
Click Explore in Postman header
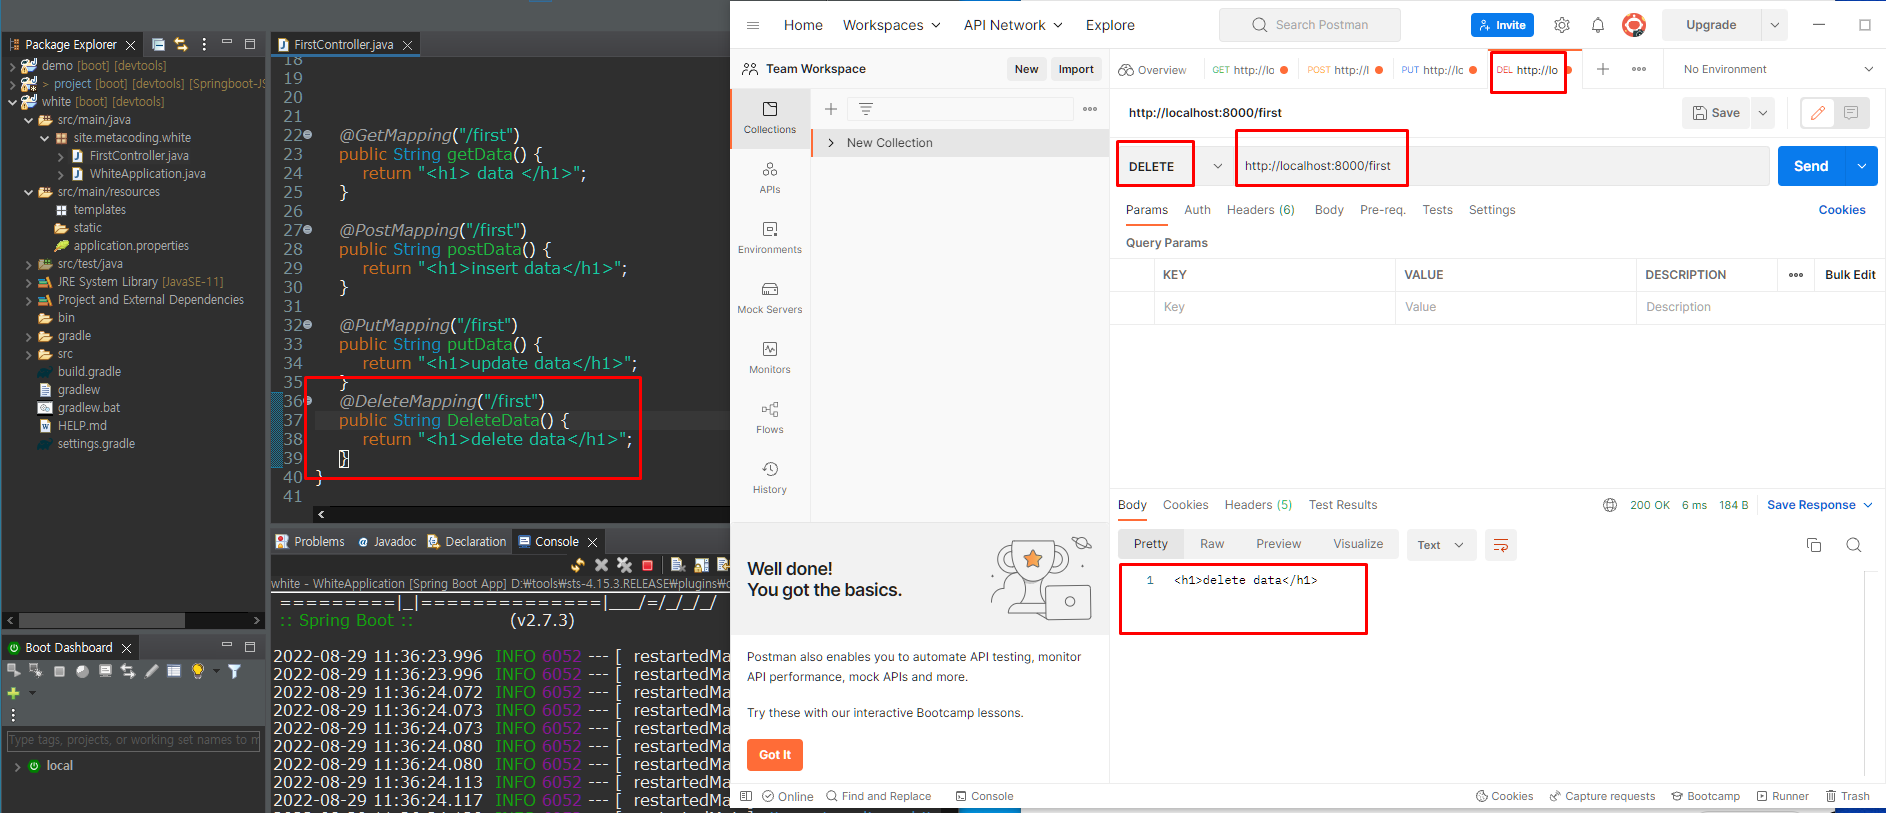tap(1110, 25)
